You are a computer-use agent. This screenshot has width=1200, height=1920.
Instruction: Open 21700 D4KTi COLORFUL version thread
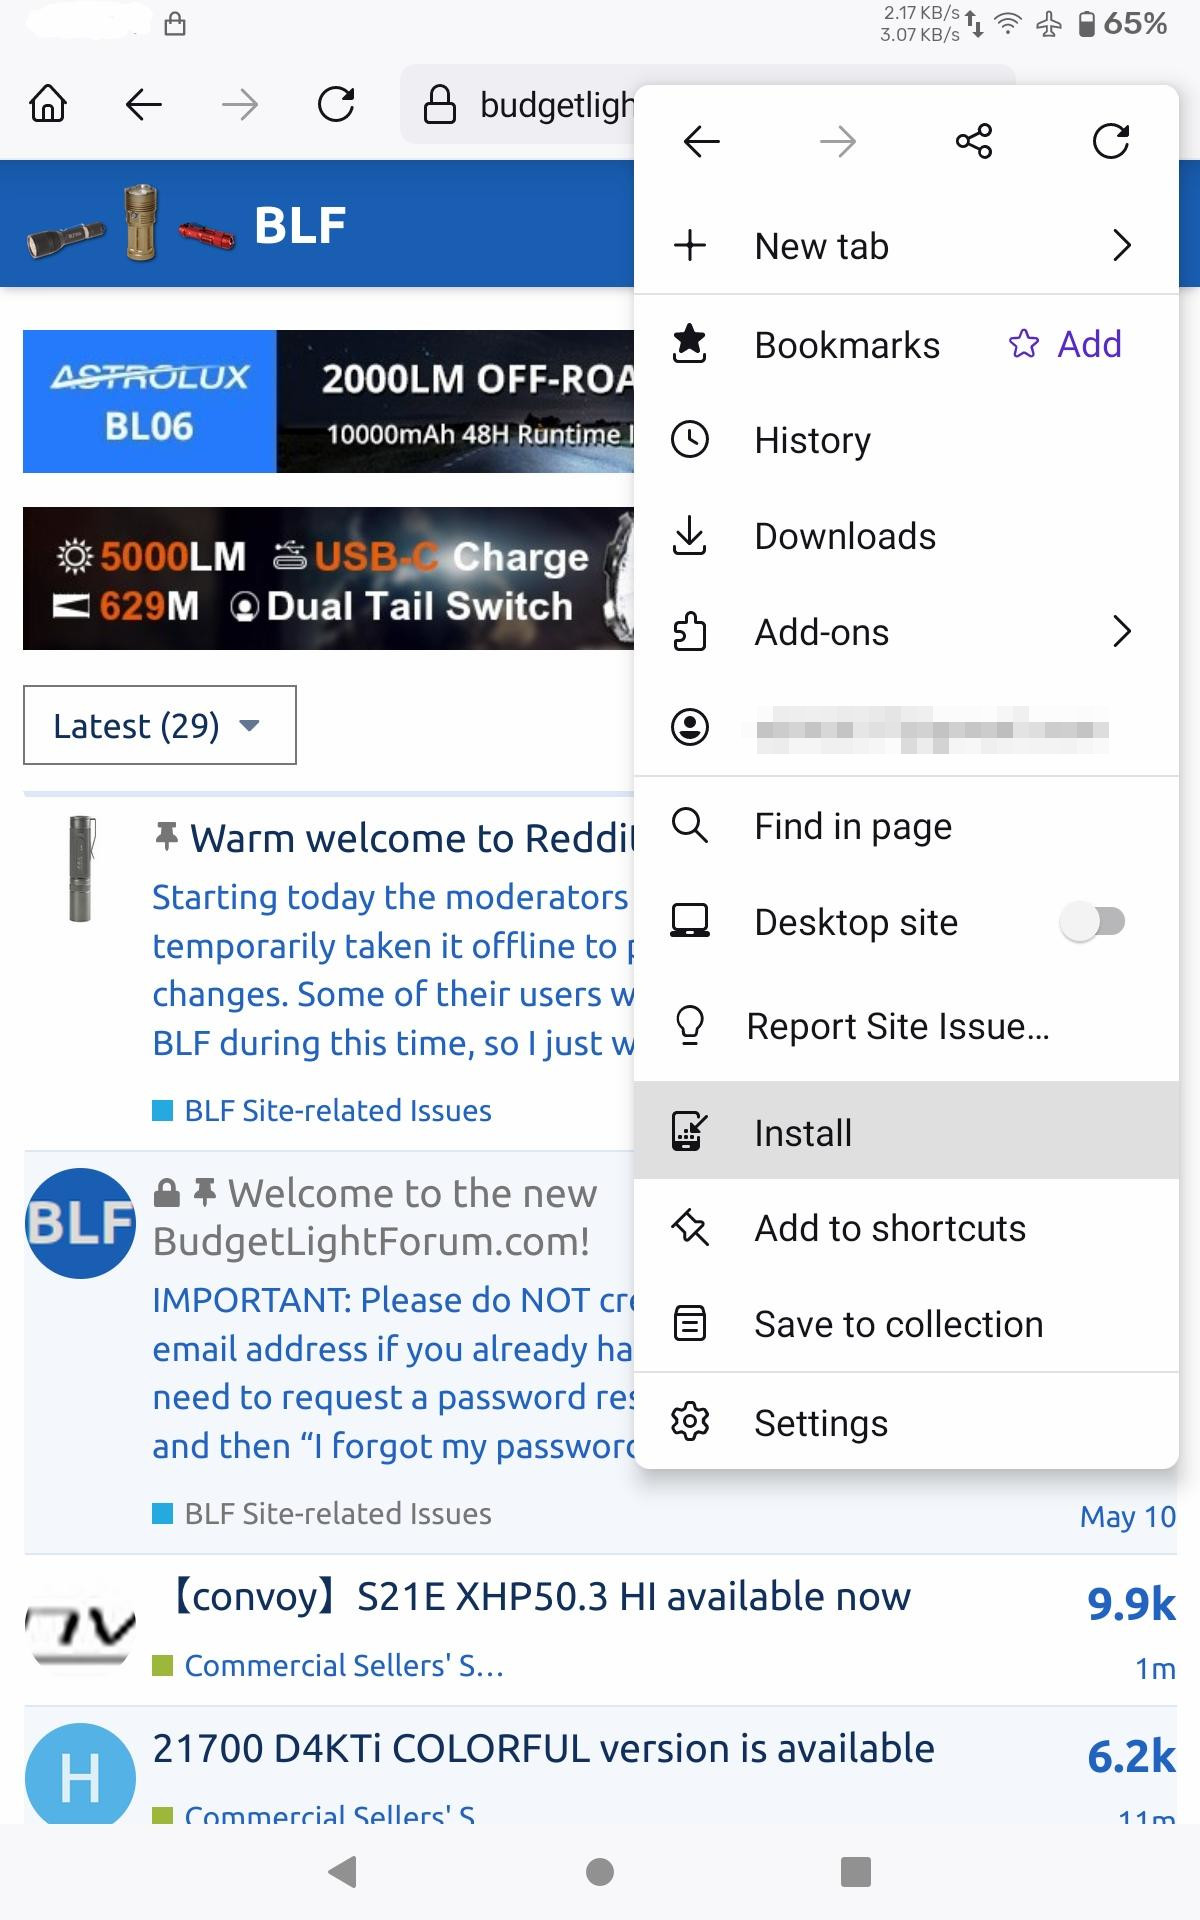(x=543, y=1749)
